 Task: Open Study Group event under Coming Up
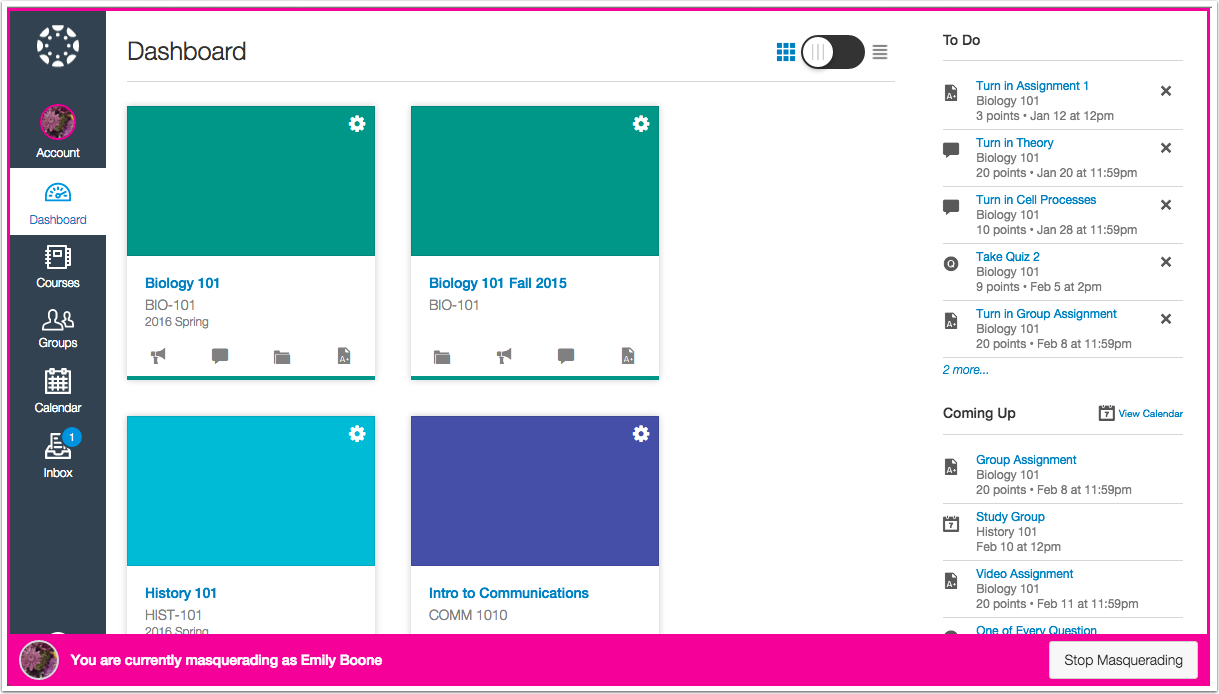1010,517
